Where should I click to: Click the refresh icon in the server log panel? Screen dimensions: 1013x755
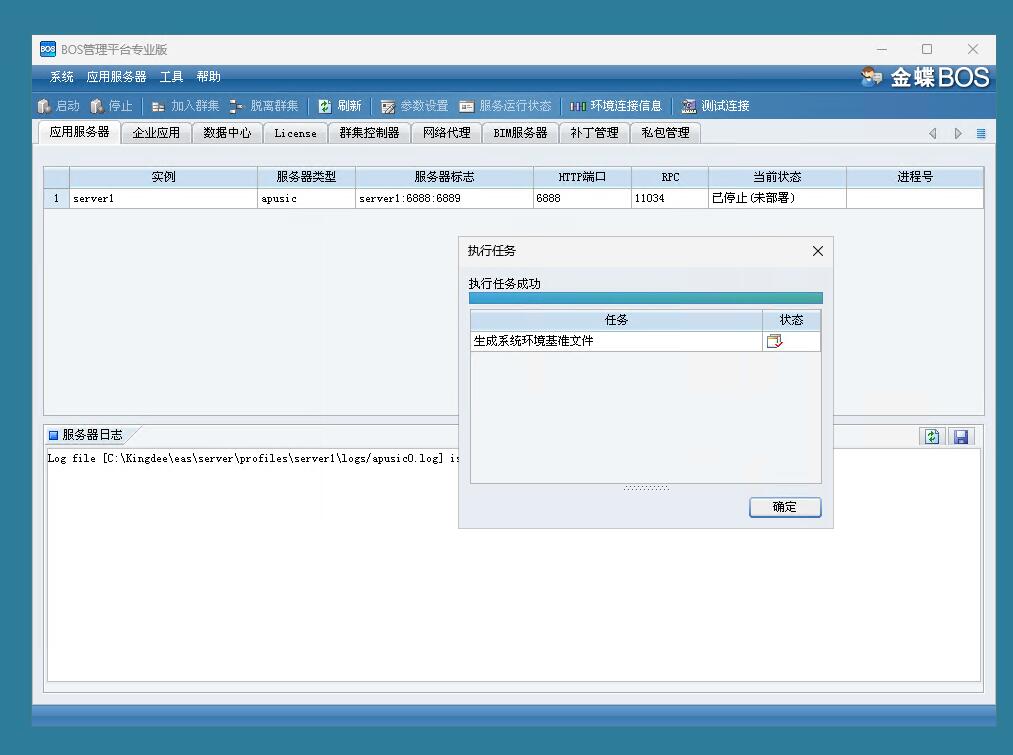[x=932, y=437]
